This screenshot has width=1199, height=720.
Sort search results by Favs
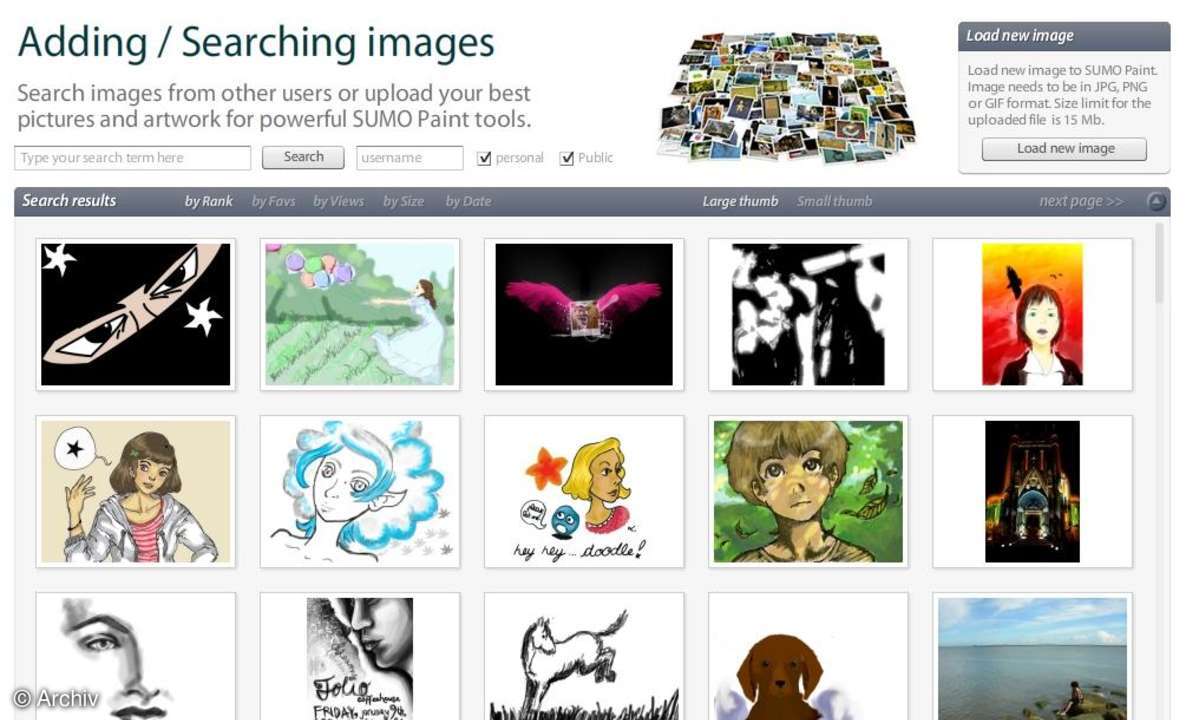(273, 201)
